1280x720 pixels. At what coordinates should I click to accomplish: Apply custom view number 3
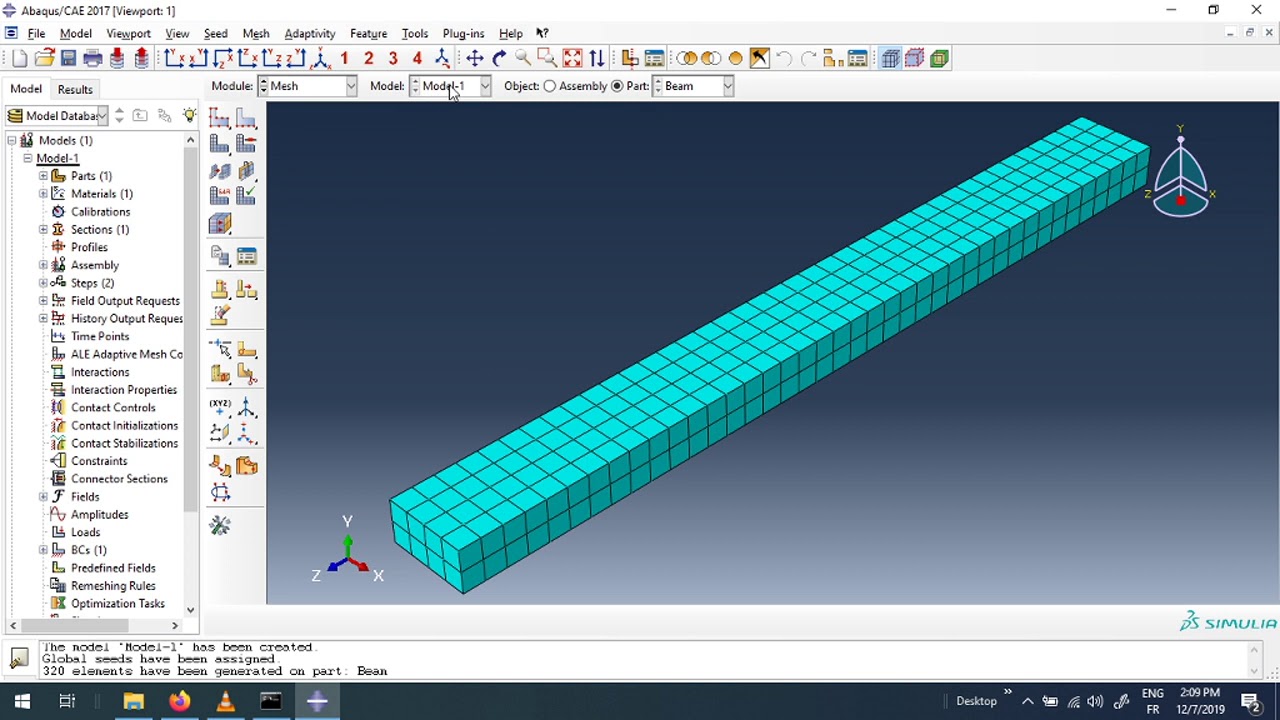click(x=393, y=59)
